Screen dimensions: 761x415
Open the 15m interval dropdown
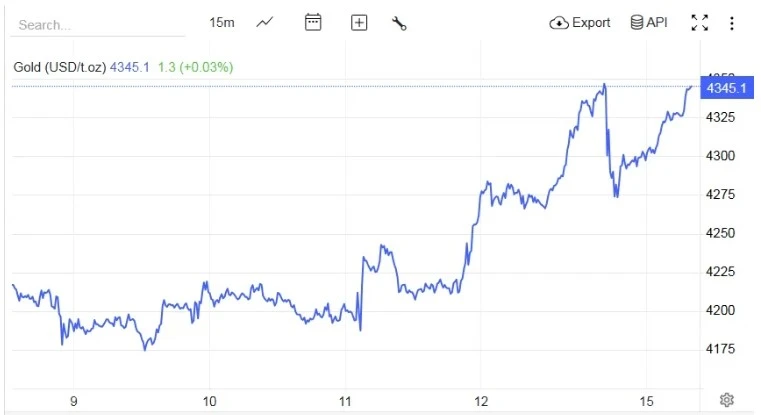click(222, 22)
